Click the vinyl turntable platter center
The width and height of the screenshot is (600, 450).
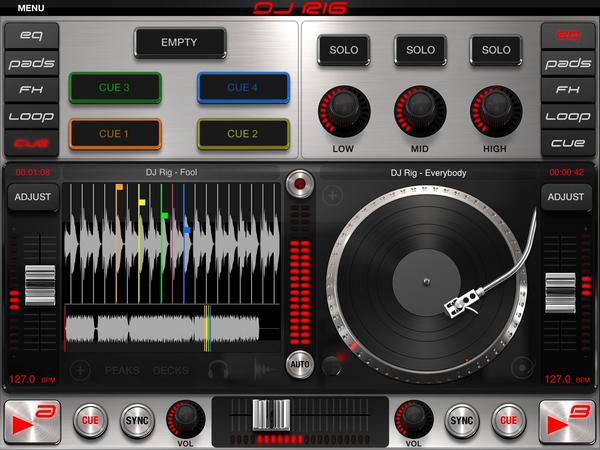pos(427,282)
